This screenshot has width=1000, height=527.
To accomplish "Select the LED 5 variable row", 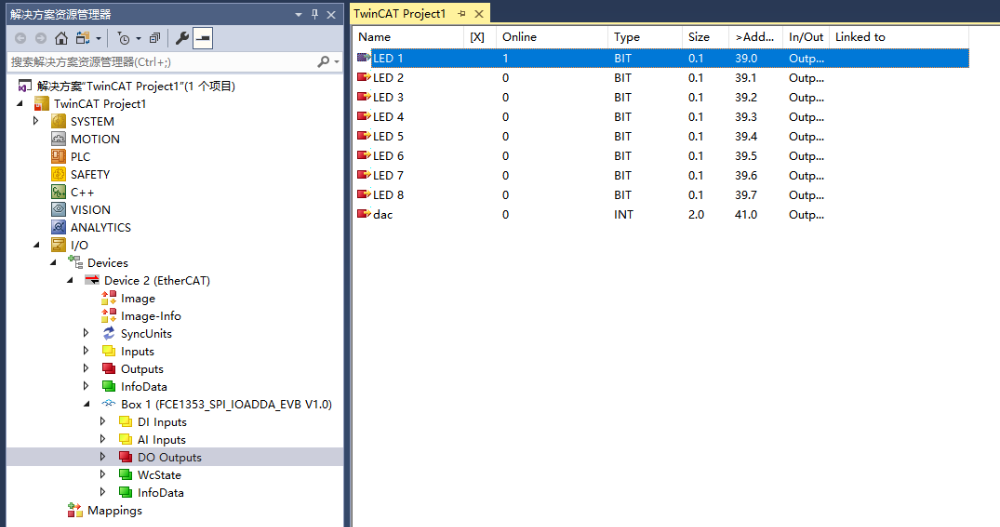I will click(x=661, y=137).
